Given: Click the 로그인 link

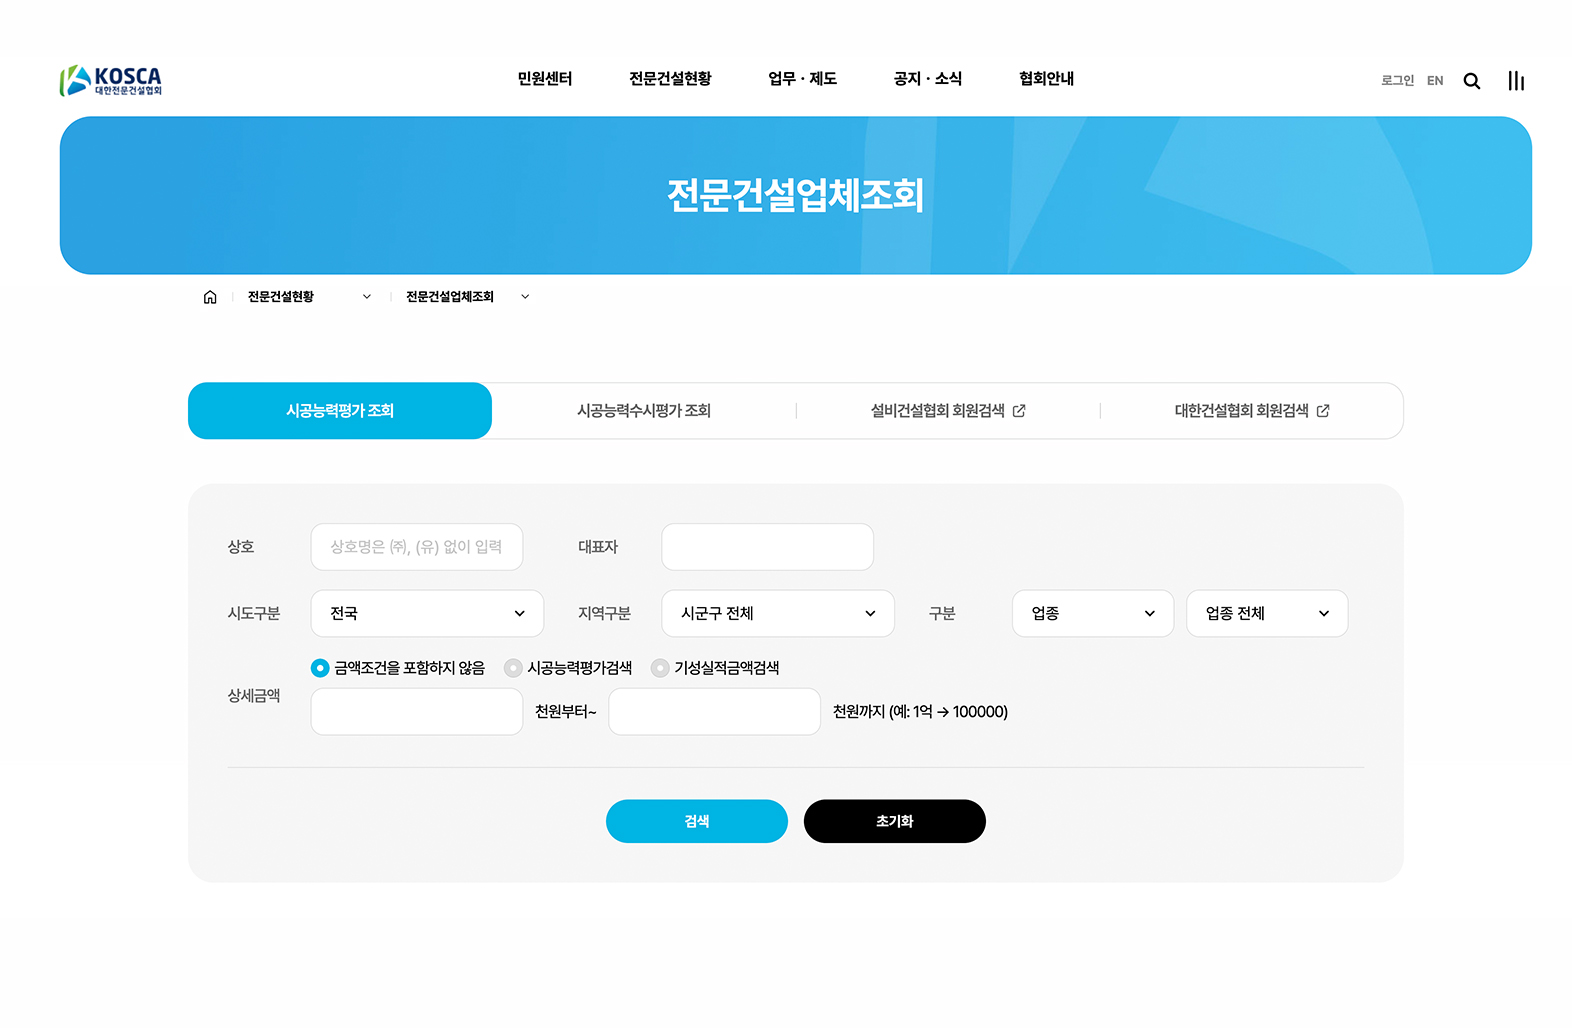Looking at the screenshot, I should pos(1397,81).
